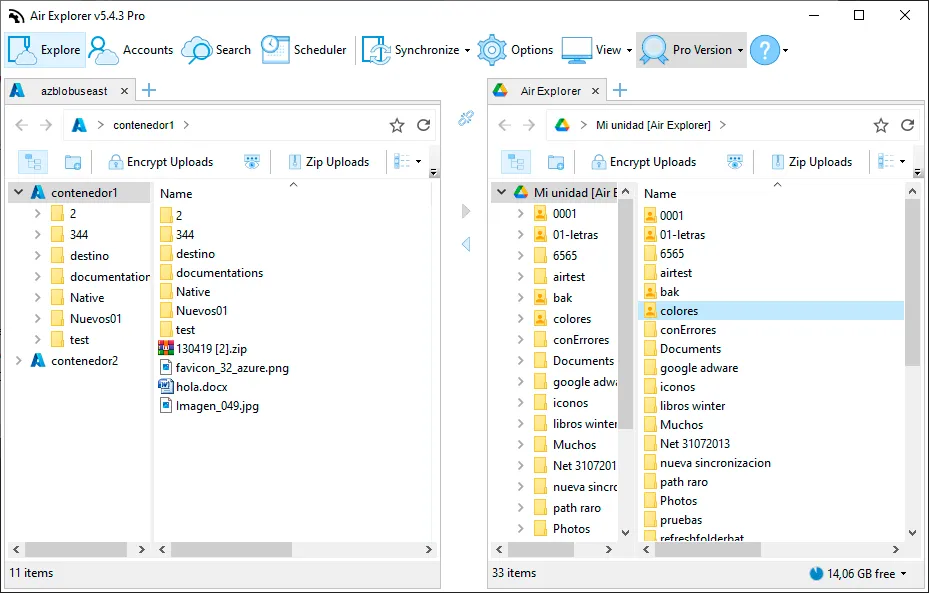
Task: Expand the airtest folder in right tree
Action: 520,277
